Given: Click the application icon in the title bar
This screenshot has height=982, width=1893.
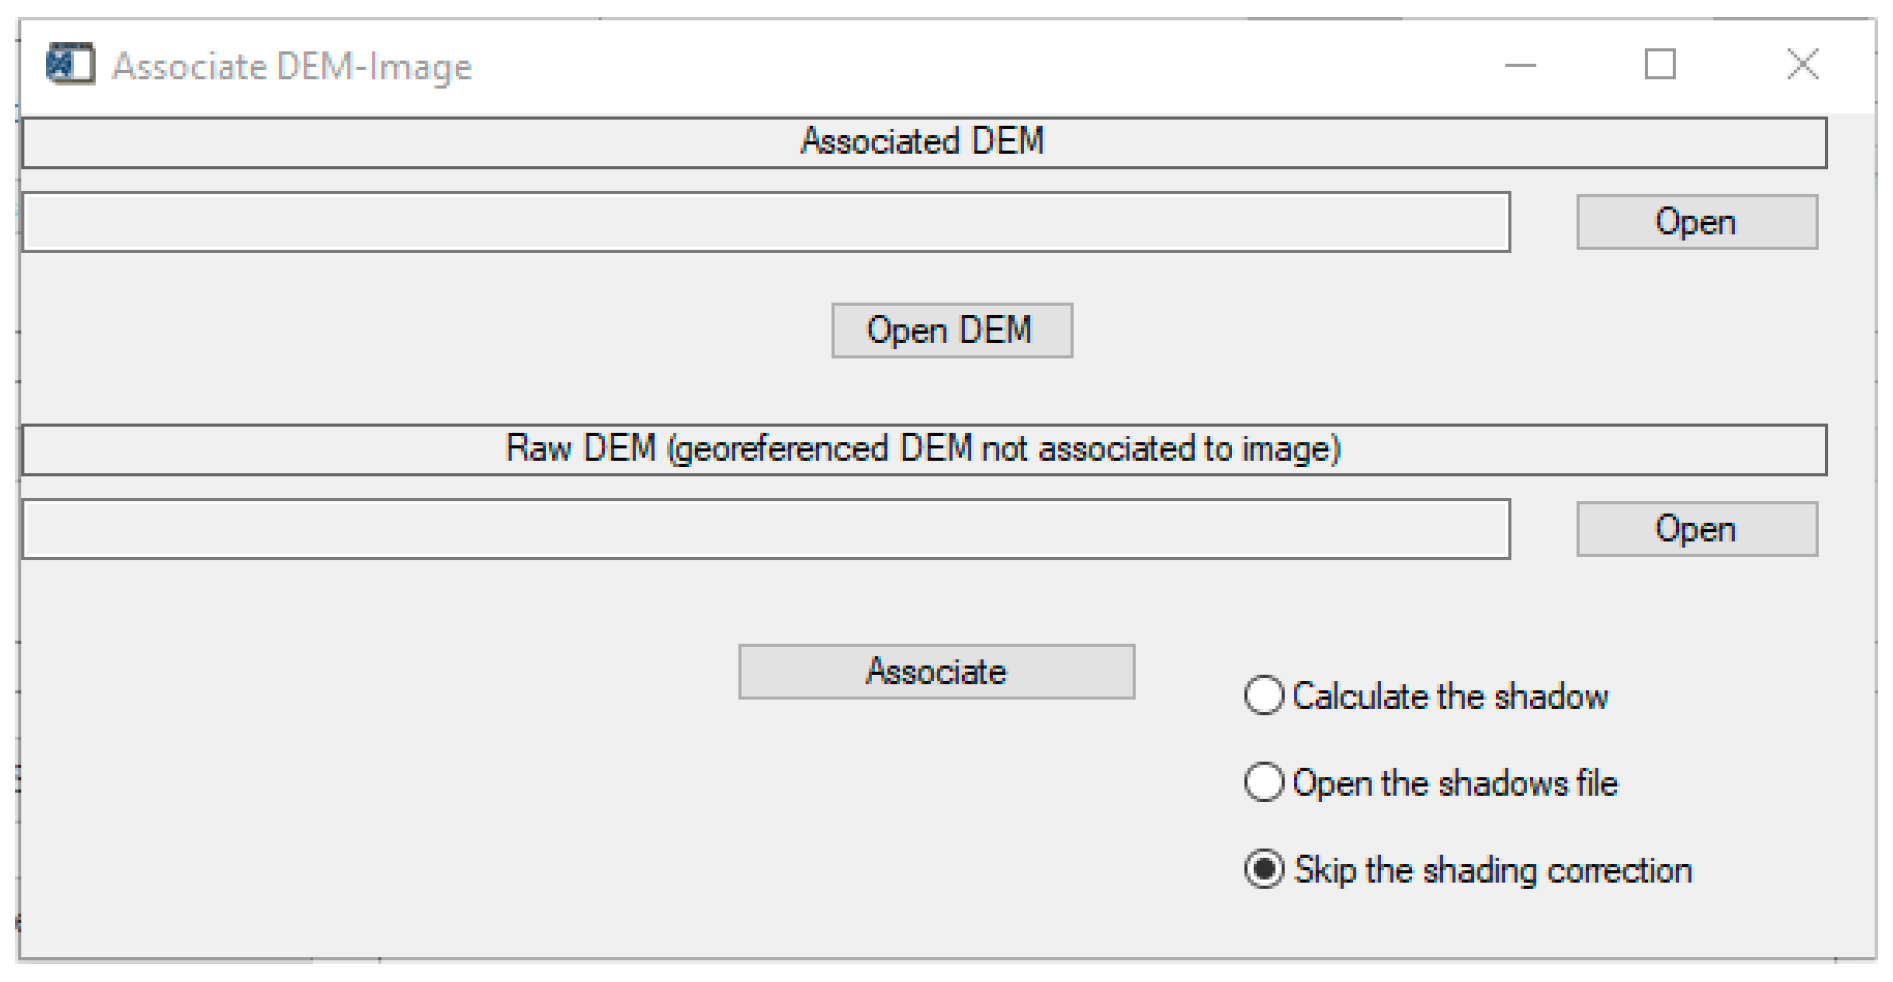Looking at the screenshot, I should click(x=70, y=65).
